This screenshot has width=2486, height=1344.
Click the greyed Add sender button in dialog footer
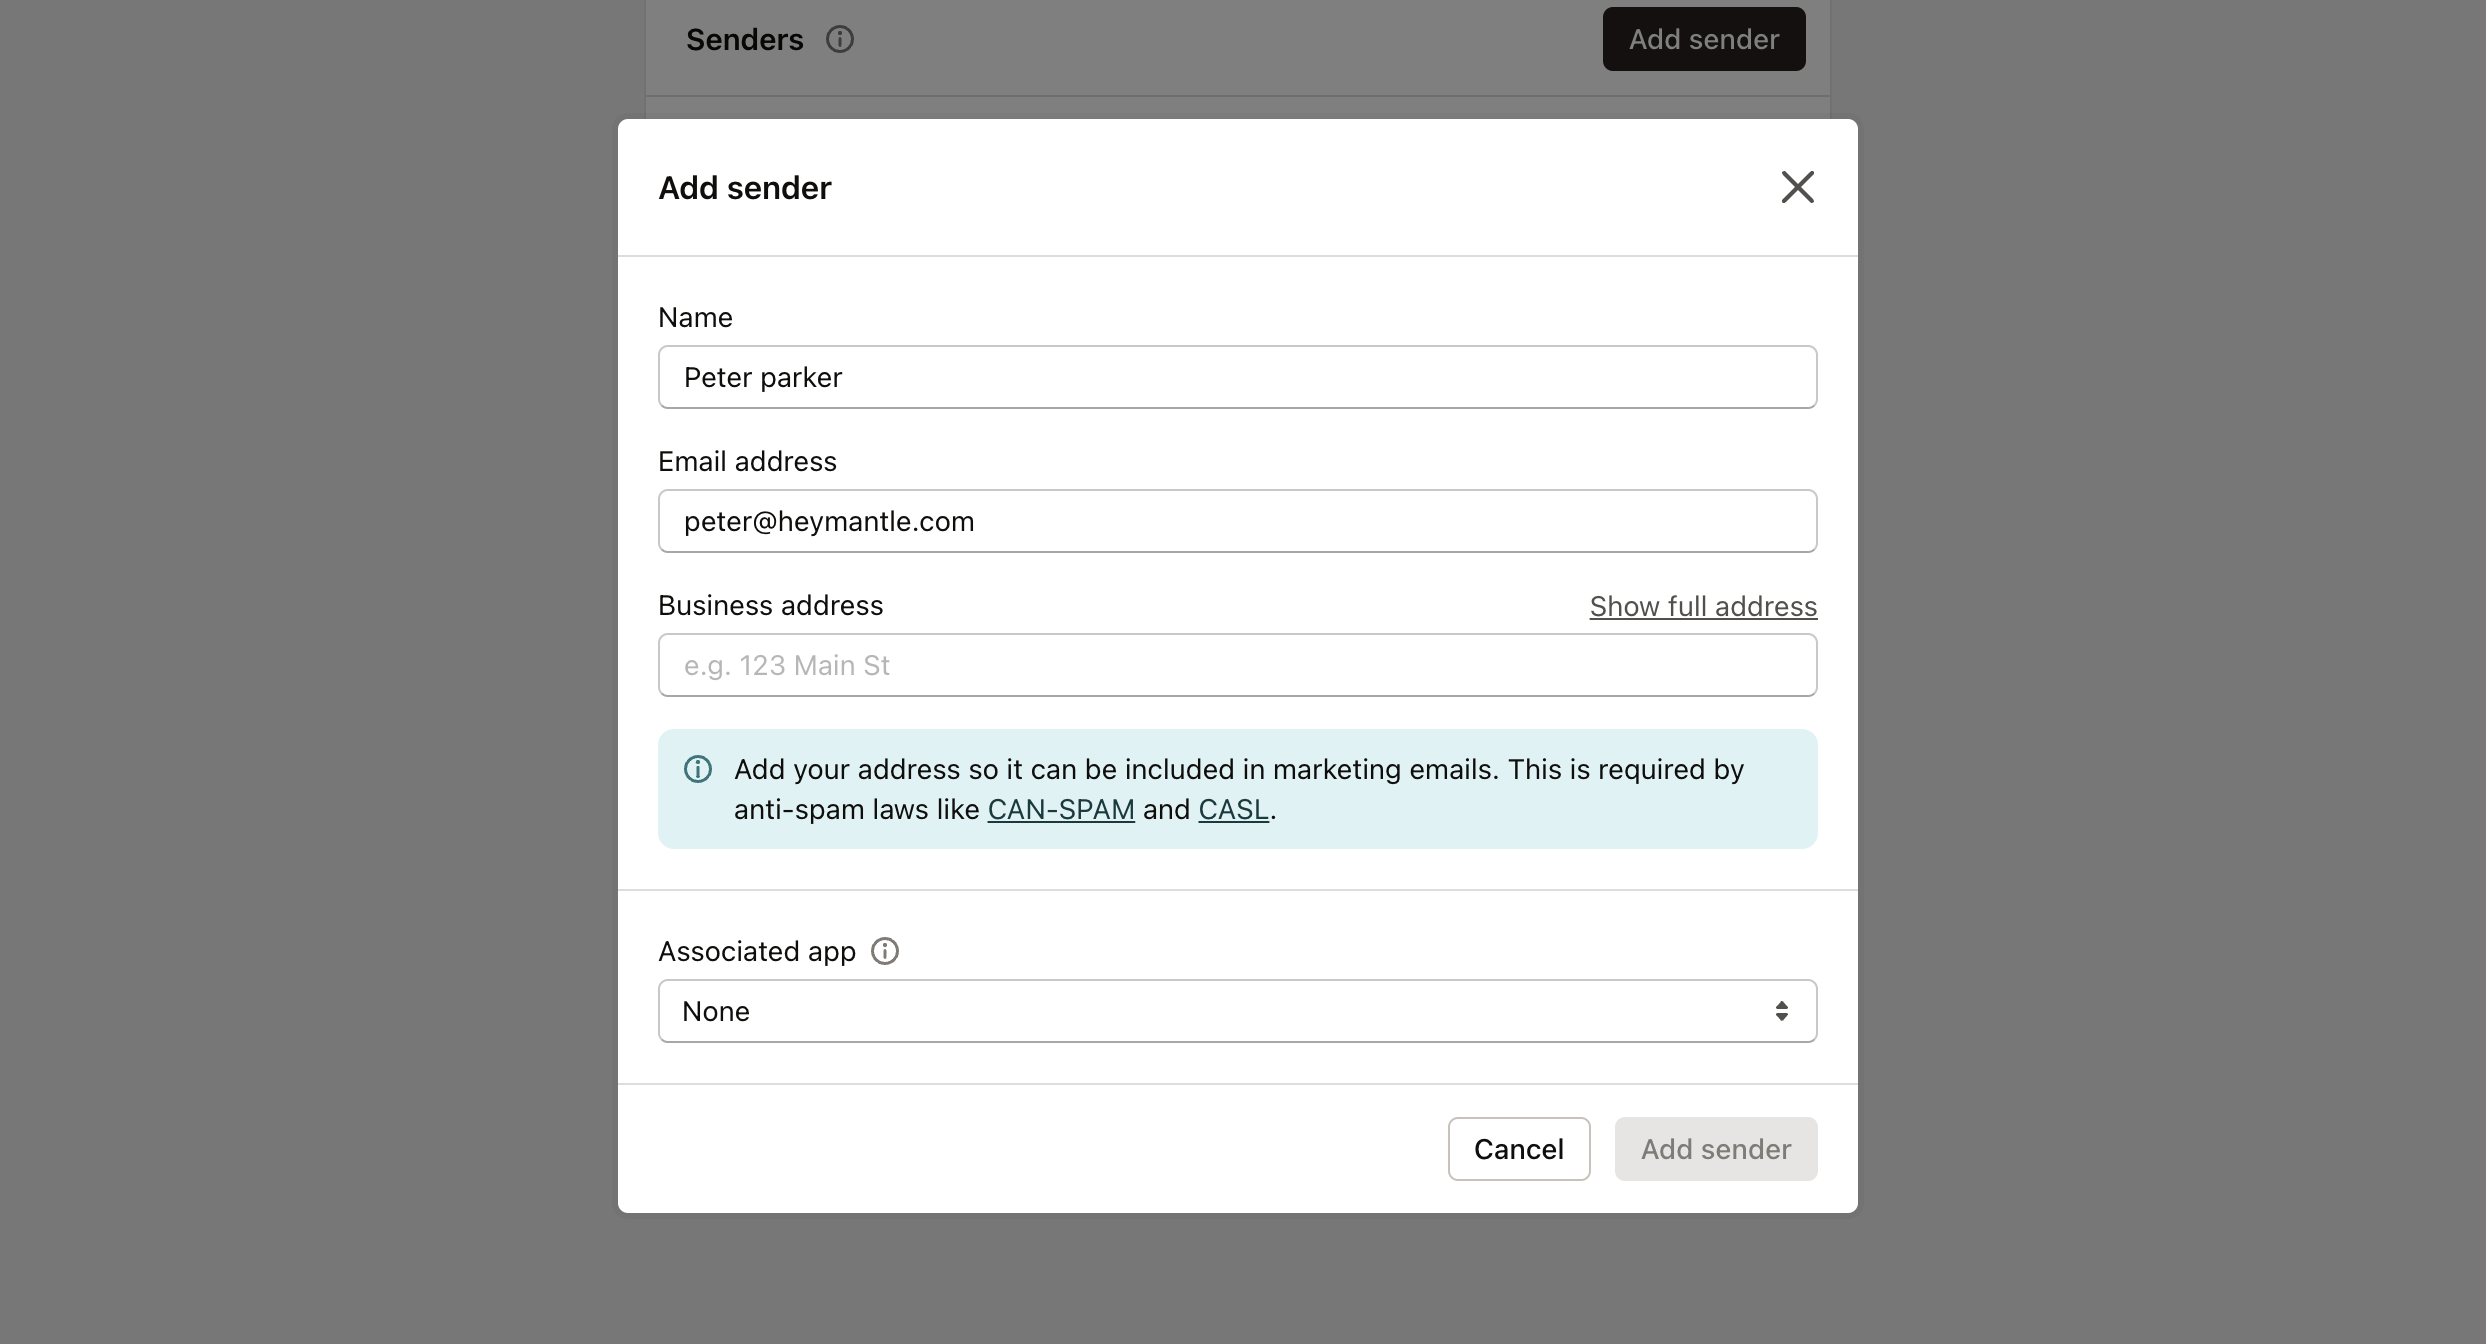pos(1715,1149)
